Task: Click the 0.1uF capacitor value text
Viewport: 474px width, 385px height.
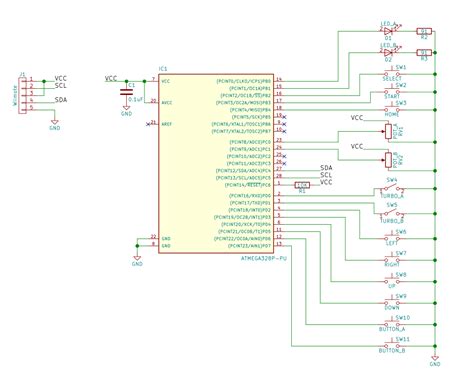Action: (x=136, y=99)
